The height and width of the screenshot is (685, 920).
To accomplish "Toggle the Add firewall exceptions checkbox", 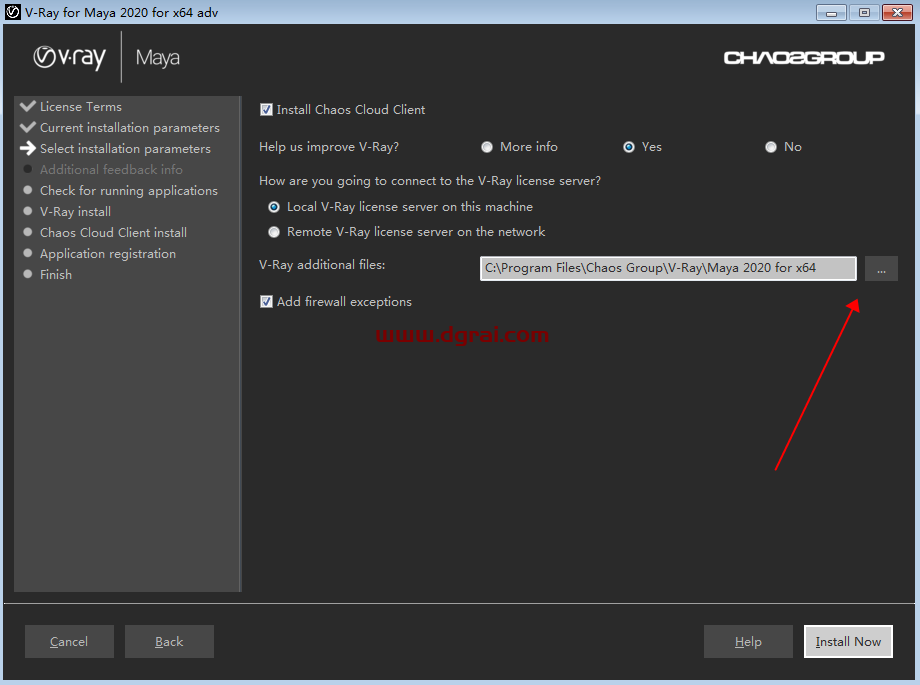I will point(266,302).
